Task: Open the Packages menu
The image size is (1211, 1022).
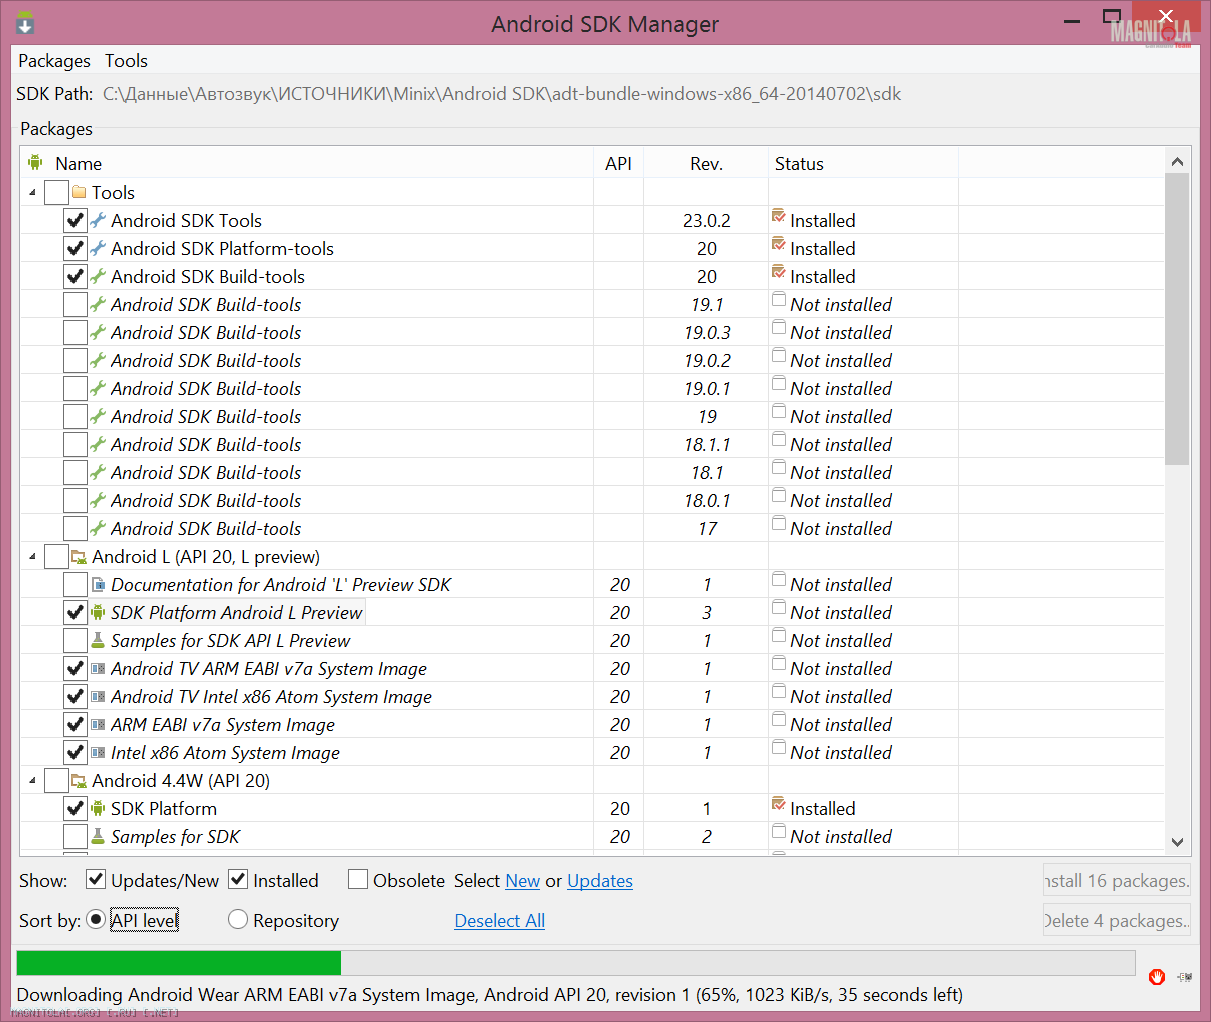Action: [x=54, y=61]
